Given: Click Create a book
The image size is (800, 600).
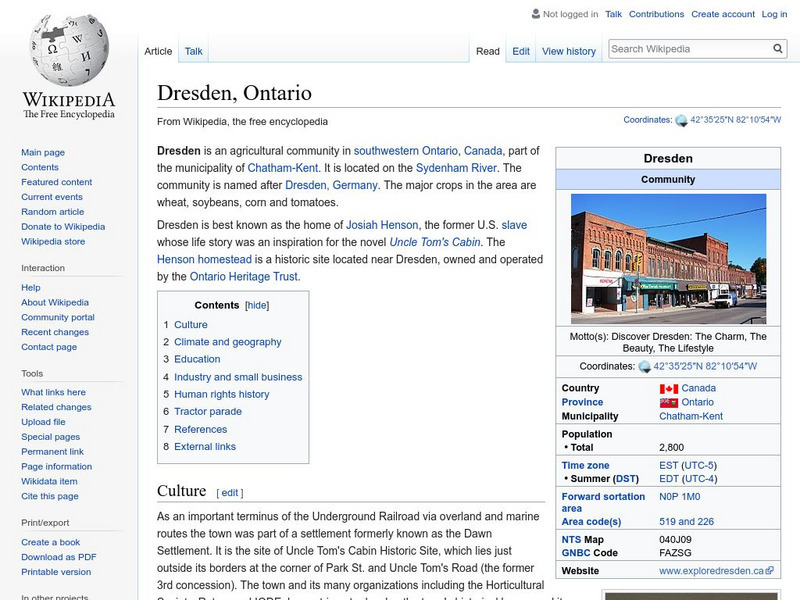Looking at the screenshot, I should (x=51, y=542).
